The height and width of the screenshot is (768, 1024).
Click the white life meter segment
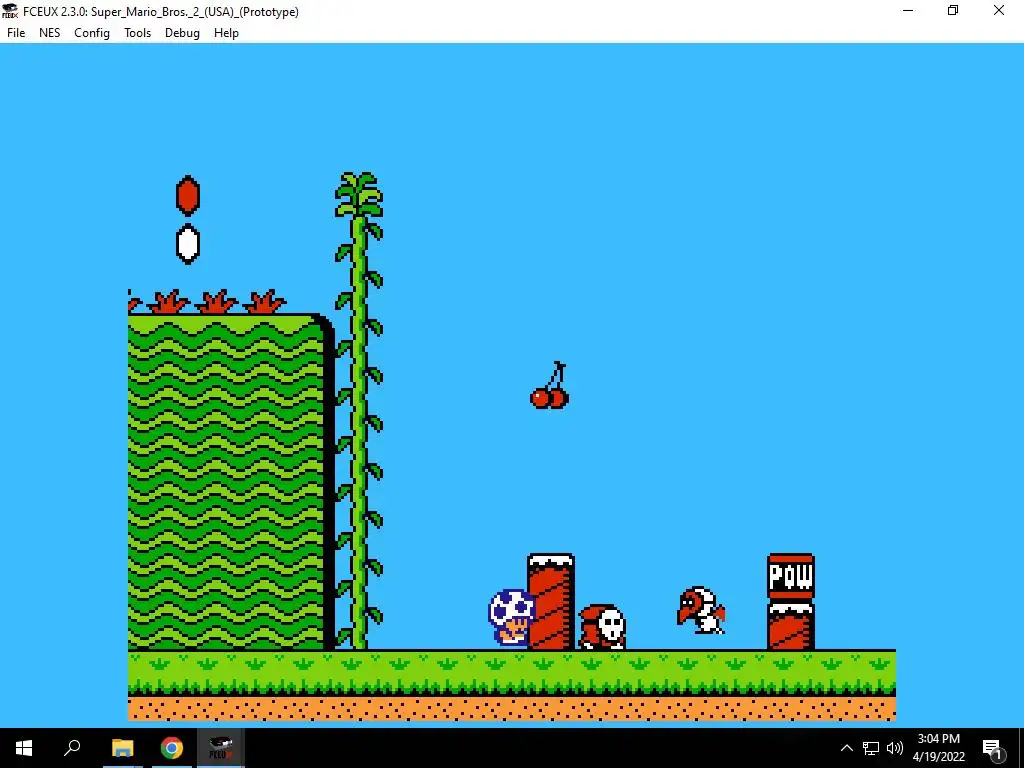pyautogui.click(x=188, y=244)
